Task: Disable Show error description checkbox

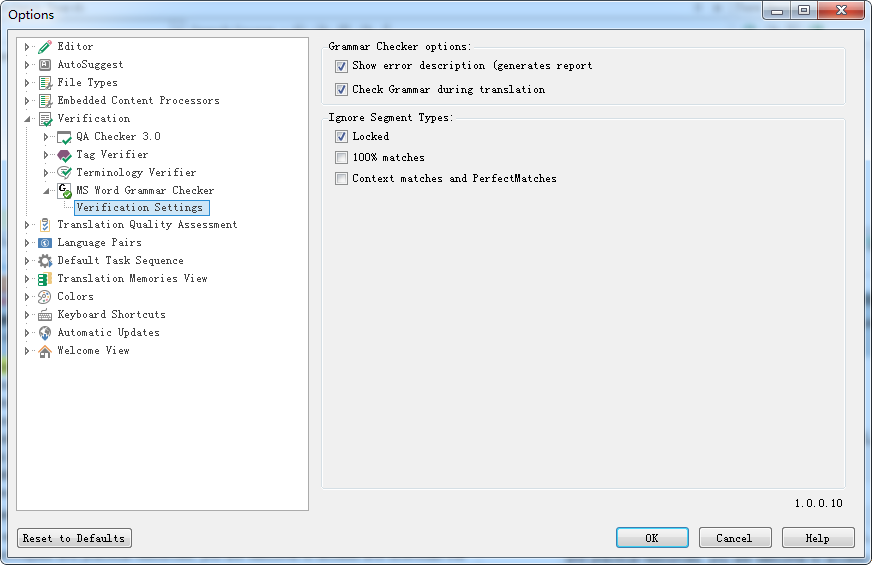Action: point(342,66)
